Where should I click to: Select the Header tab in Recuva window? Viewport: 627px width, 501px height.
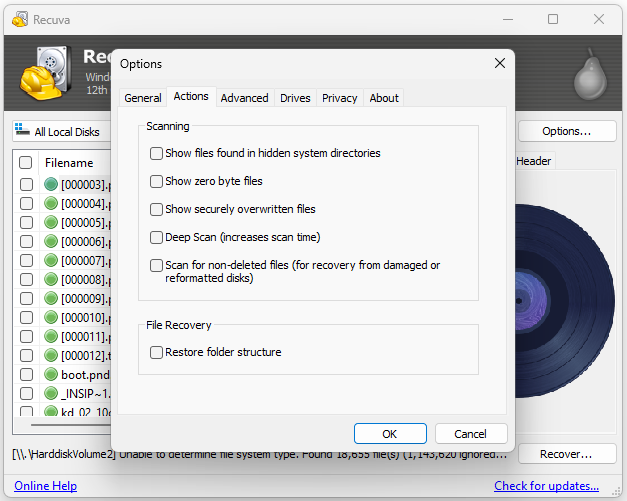[533, 161]
